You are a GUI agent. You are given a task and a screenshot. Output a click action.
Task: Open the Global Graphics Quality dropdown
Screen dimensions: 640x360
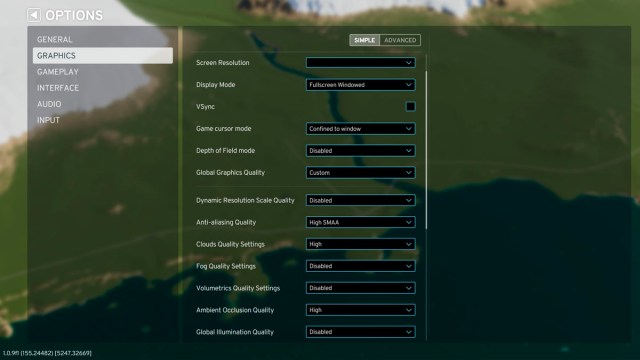tap(361, 173)
